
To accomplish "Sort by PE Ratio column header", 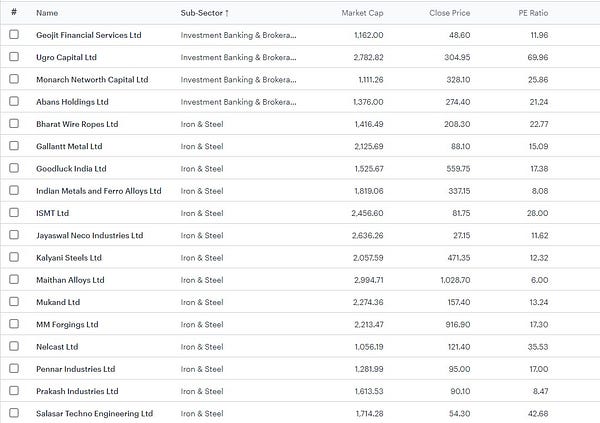I will click(533, 13).
